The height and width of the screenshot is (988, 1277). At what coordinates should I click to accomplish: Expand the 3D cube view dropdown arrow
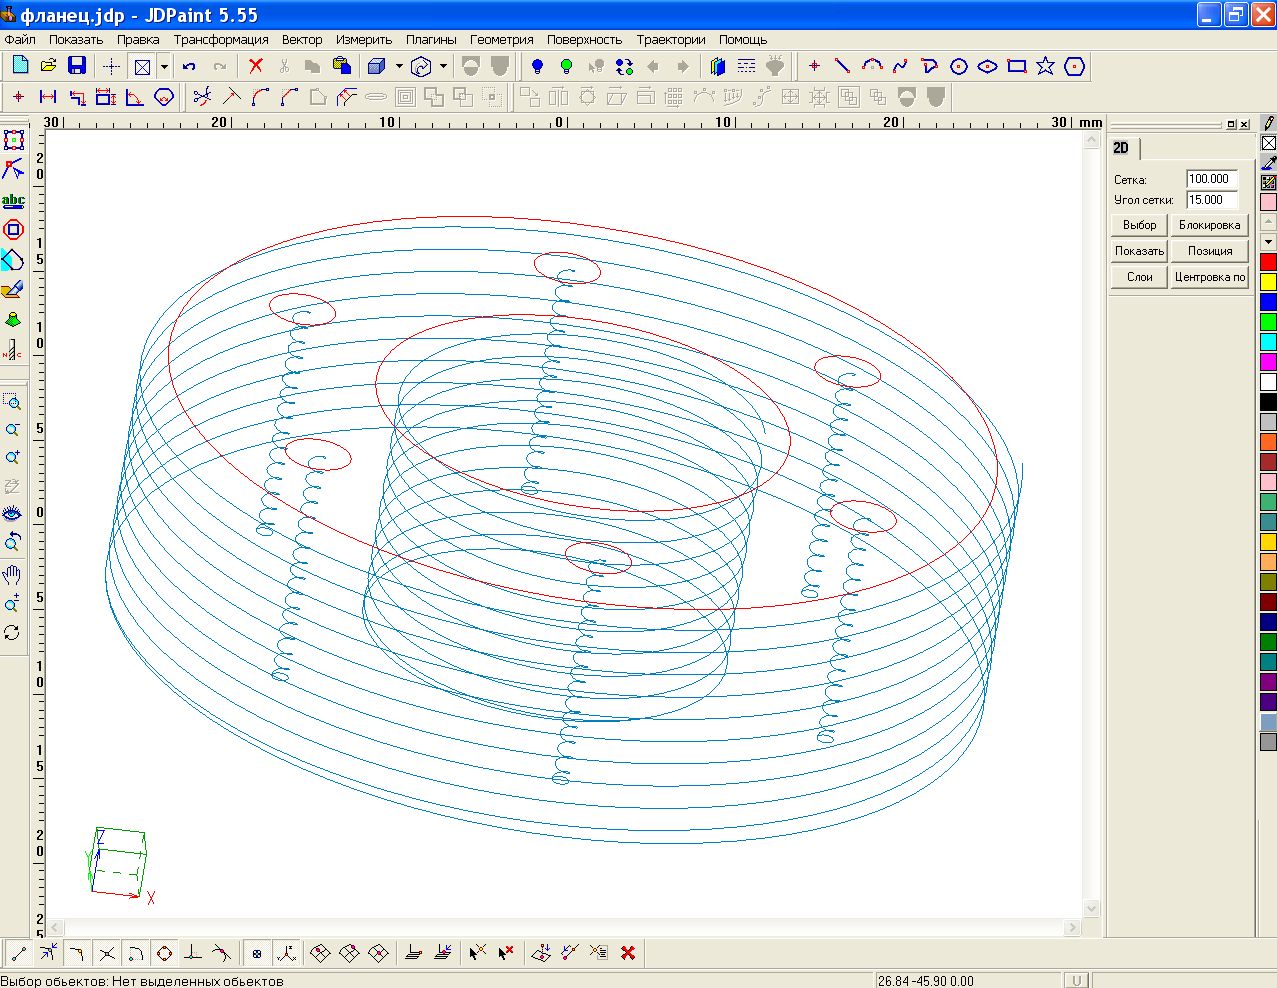[399, 67]
